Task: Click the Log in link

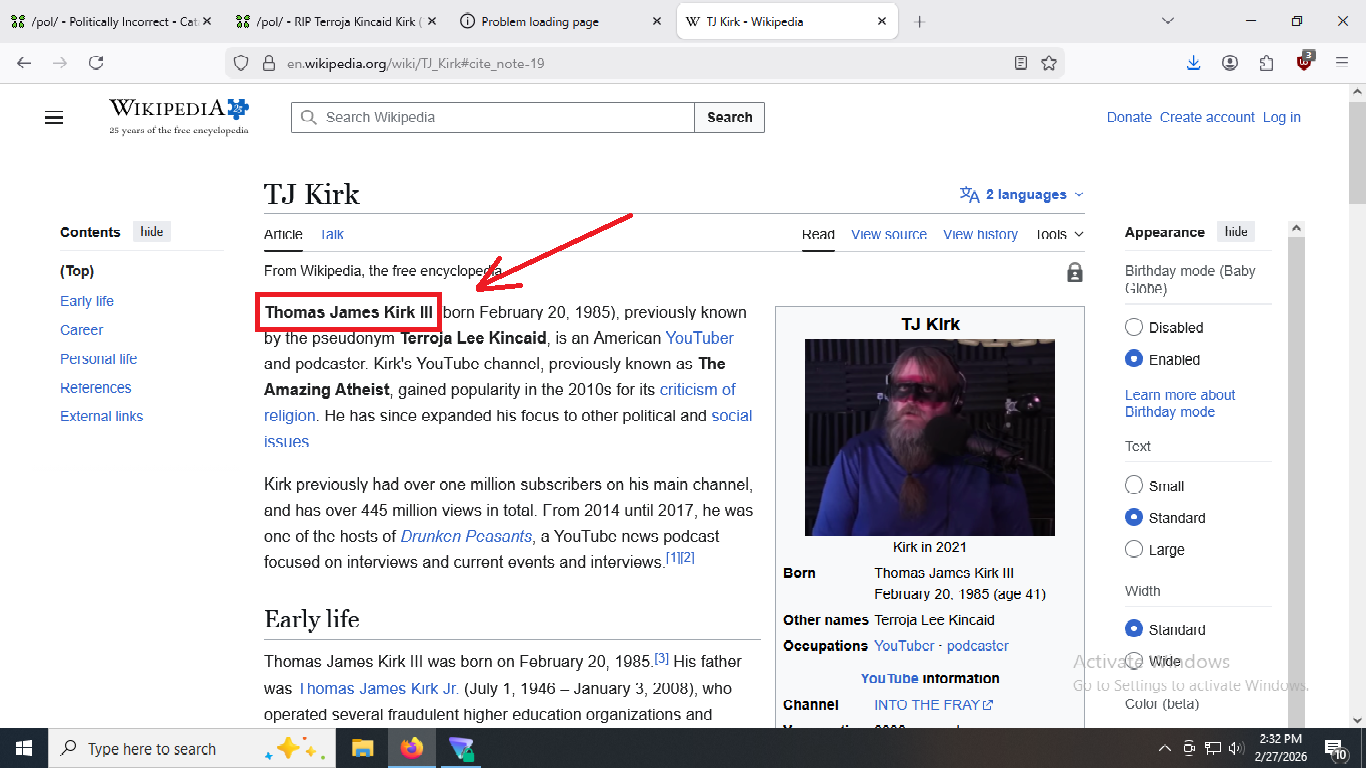Action: pos(1282,117)
